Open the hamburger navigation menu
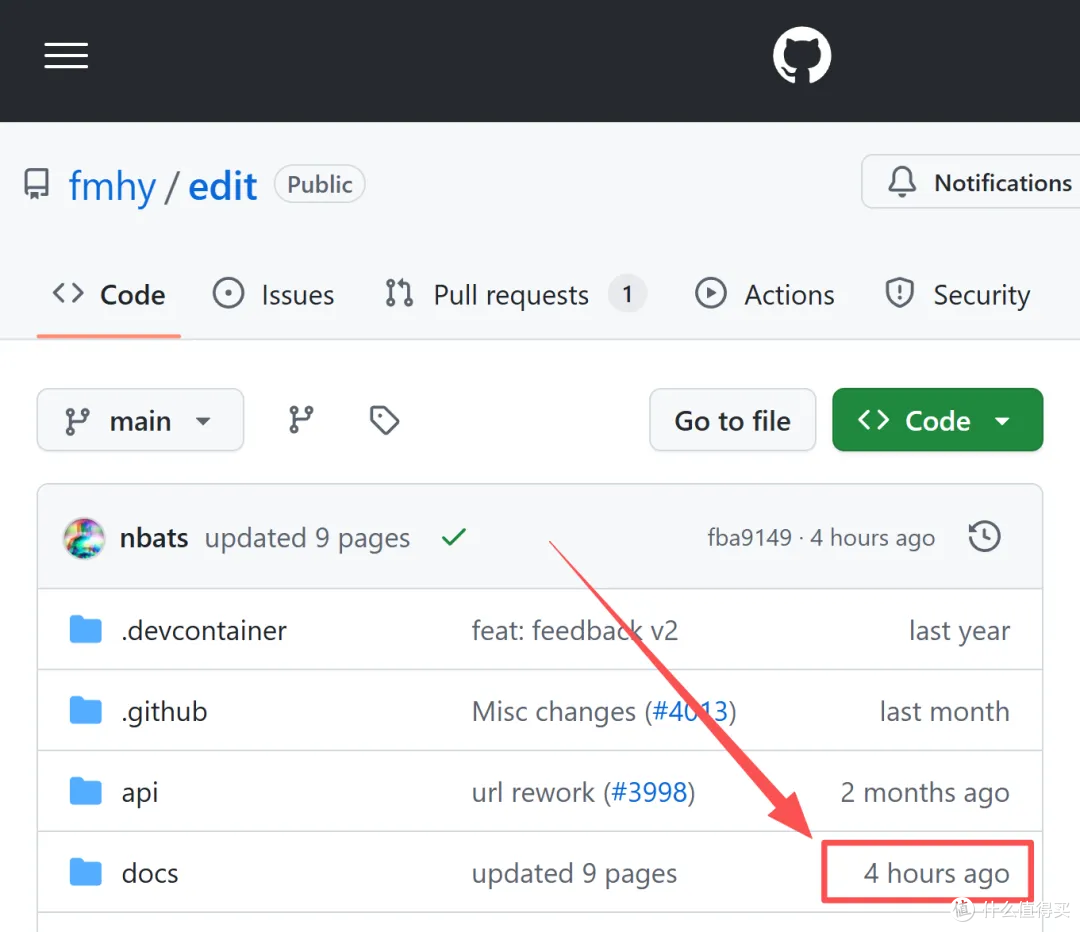The height and width of the screenshot is (932, 1080). 66,55
